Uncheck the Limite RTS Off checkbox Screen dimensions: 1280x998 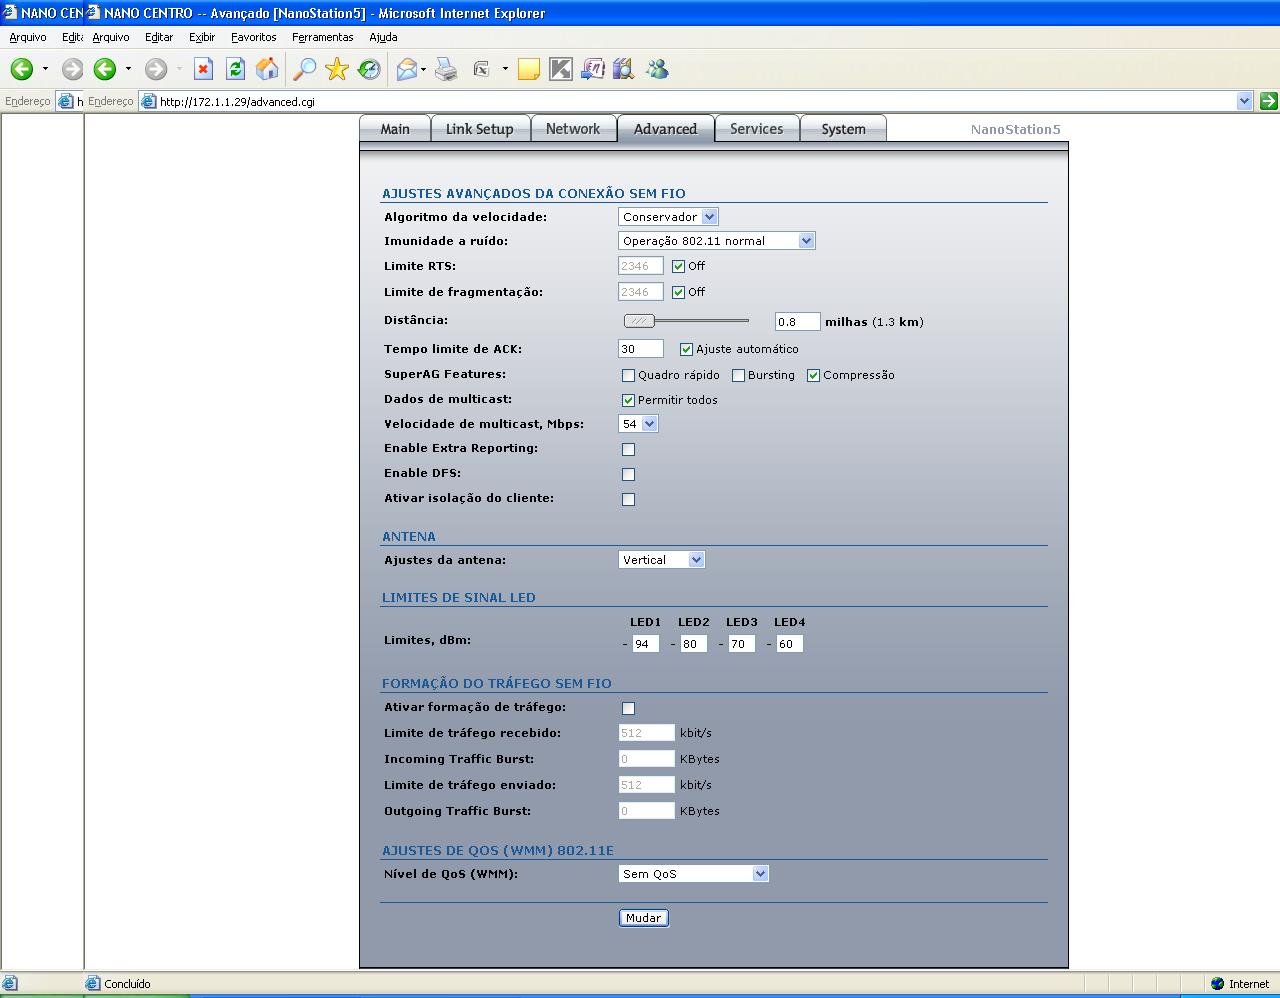678,266
